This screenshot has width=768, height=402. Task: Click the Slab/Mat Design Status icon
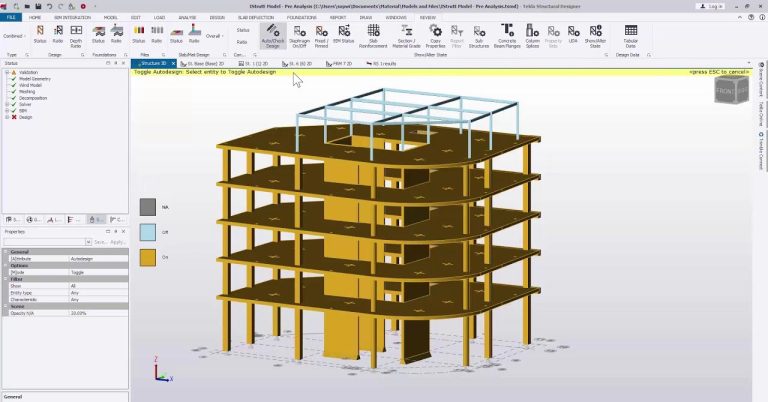point(176,34)
